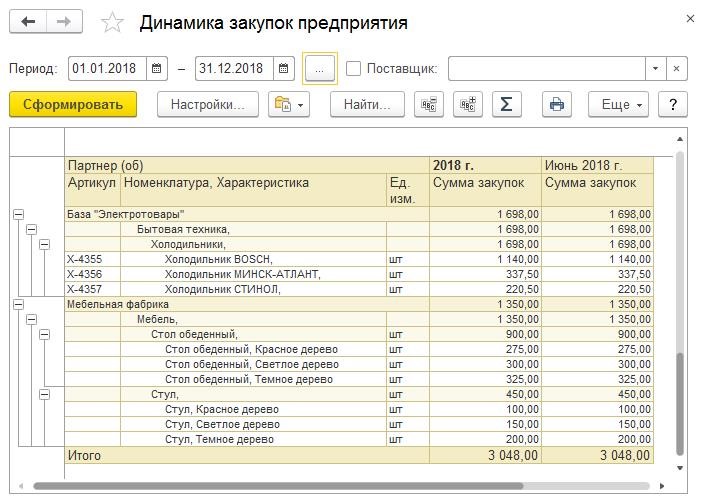Image resolution: width=703 pixels, height=504 pixels.
Task: Clear the Поставщик field with the x button
Action: [677, 69]
